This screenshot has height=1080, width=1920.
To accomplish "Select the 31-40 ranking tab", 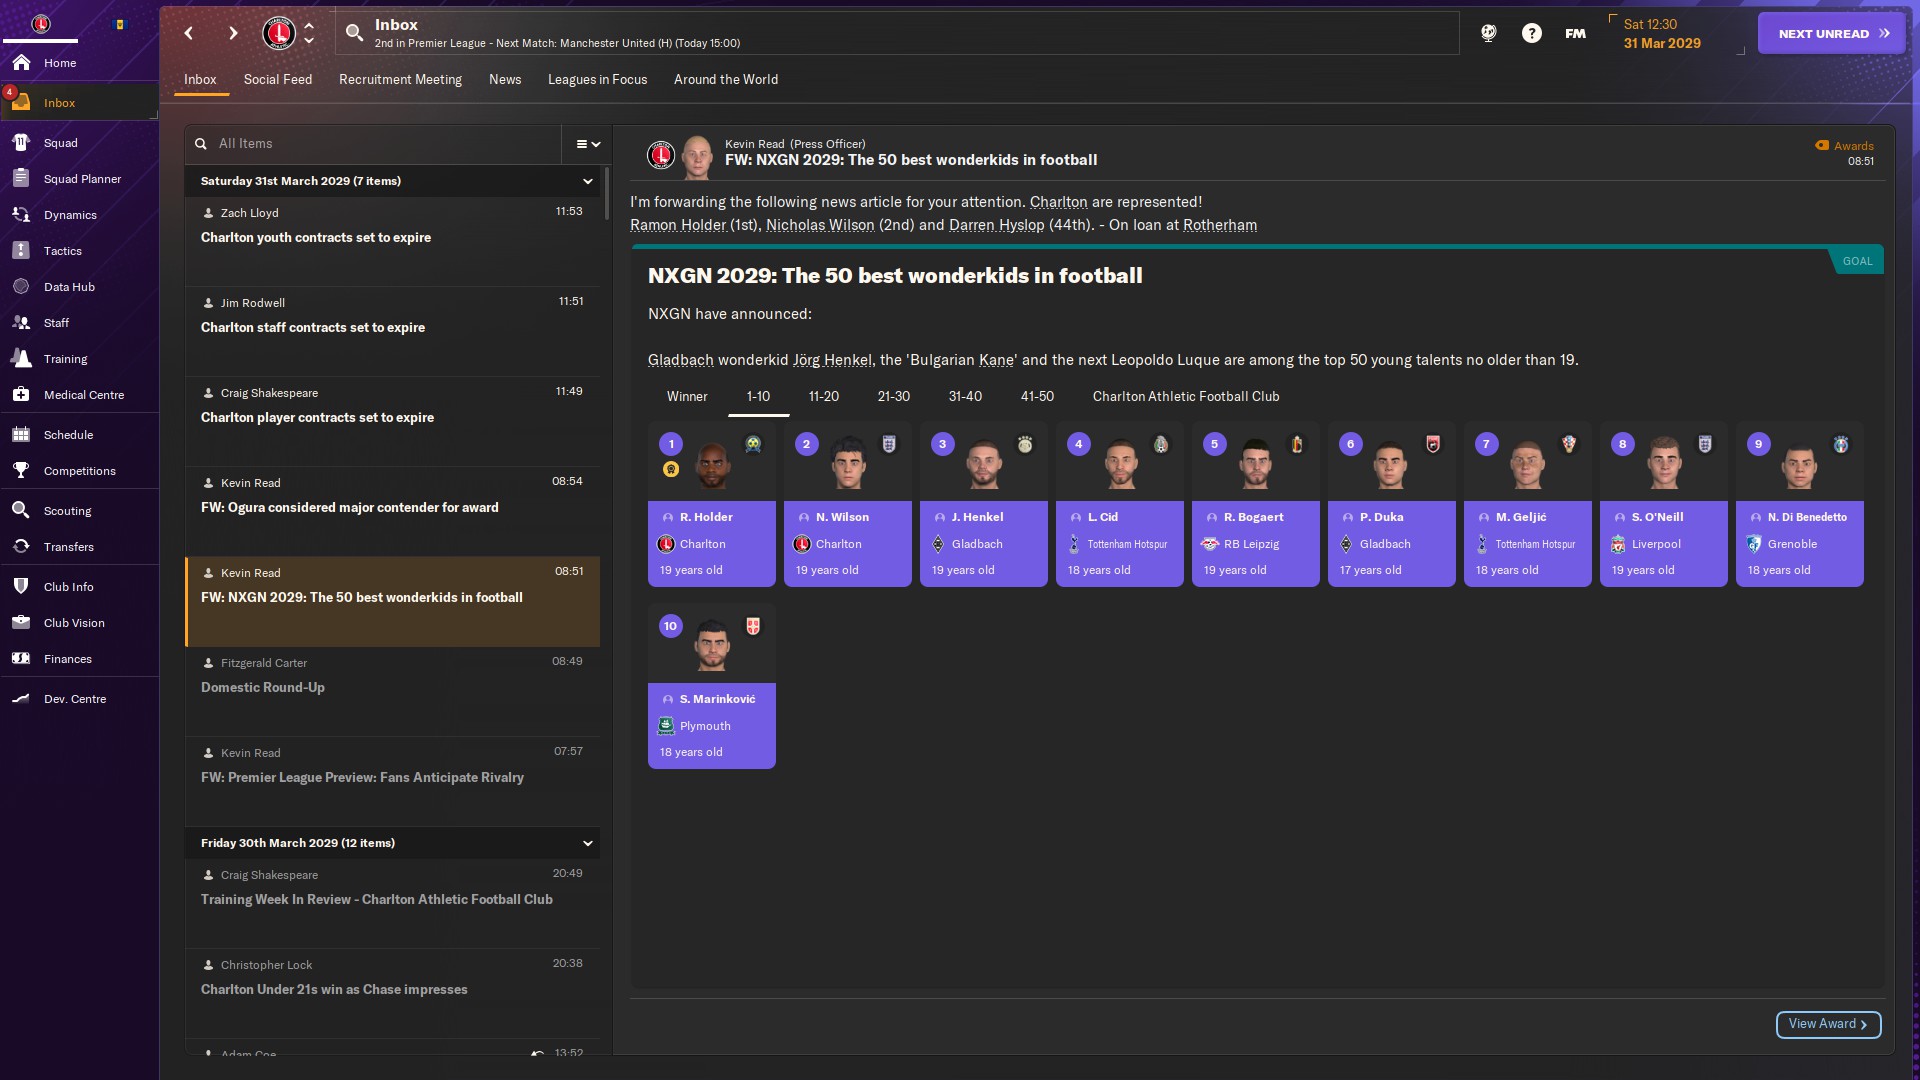I will [x=965, y=397].
